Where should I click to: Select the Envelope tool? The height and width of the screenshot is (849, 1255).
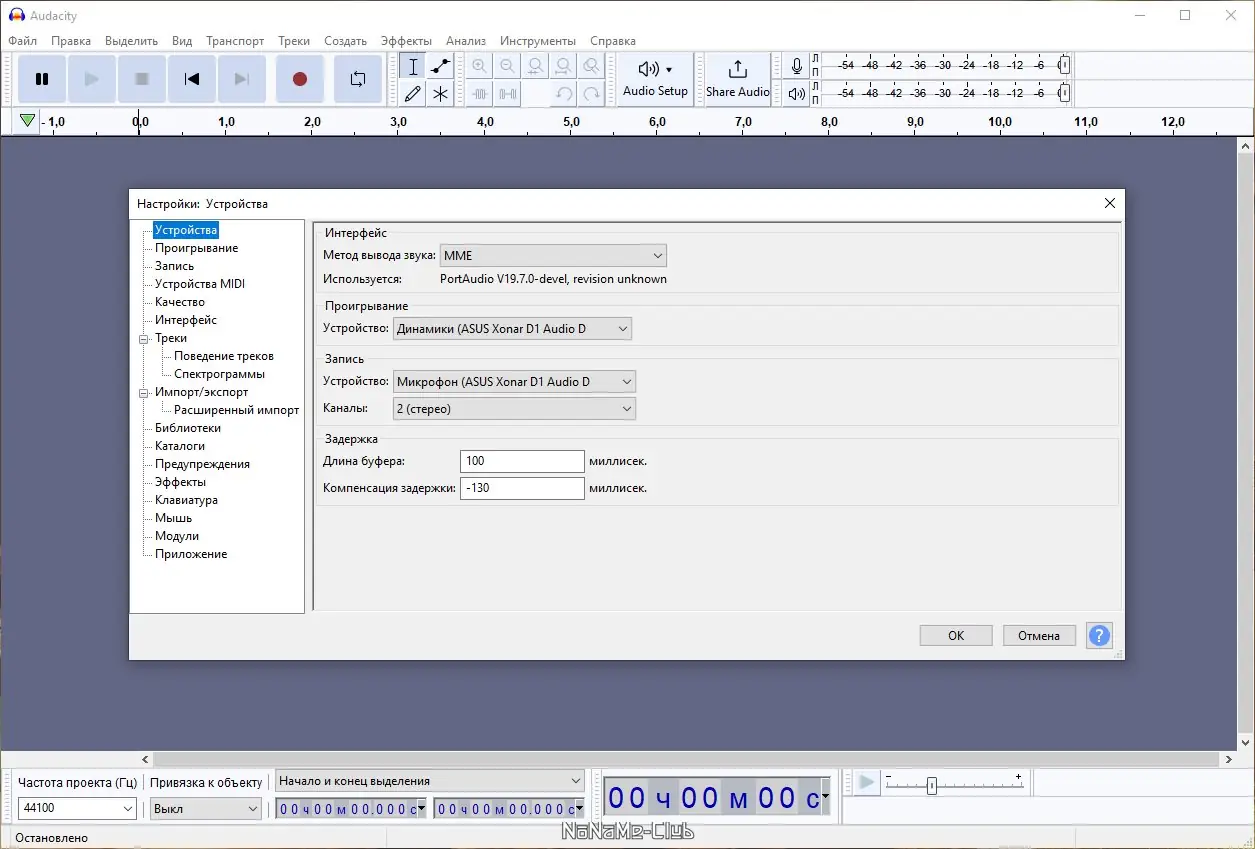pyautogui.click(x=440, y=67)
